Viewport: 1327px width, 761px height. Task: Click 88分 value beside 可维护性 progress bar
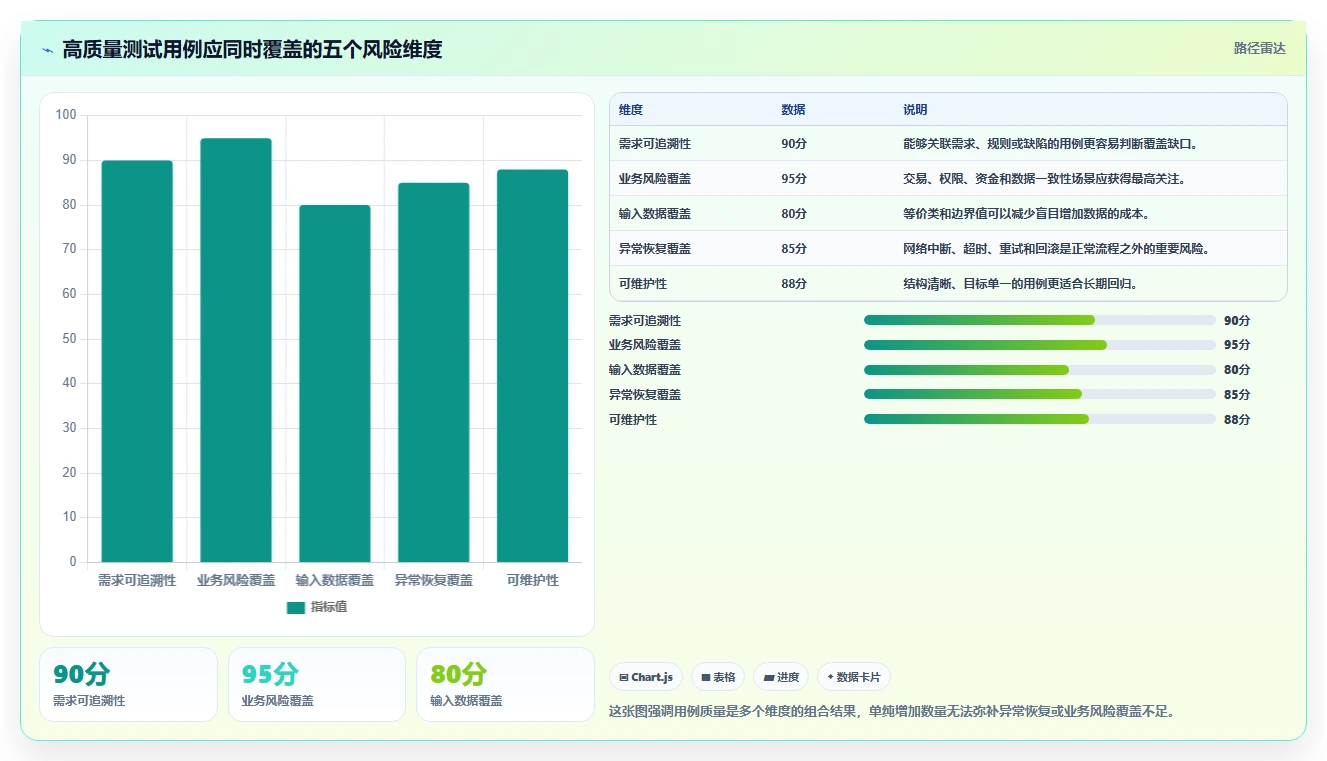coord(1237,420)
